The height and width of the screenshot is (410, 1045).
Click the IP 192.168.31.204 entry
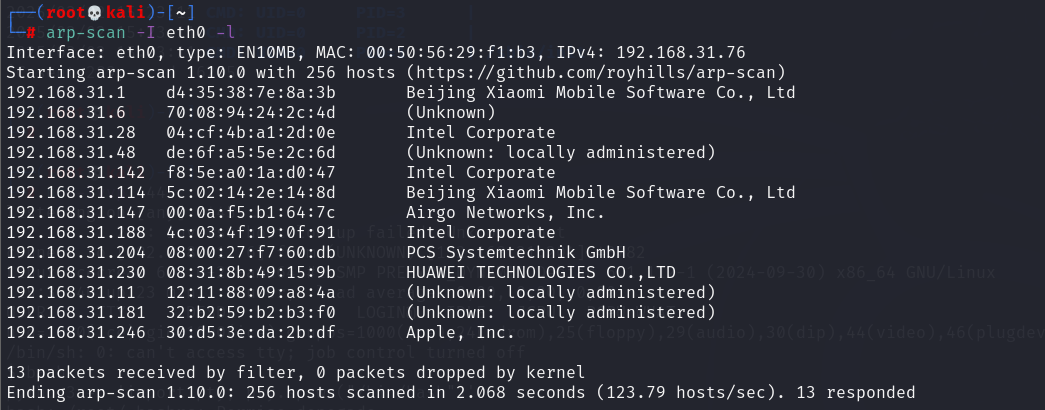pos(75,253)
